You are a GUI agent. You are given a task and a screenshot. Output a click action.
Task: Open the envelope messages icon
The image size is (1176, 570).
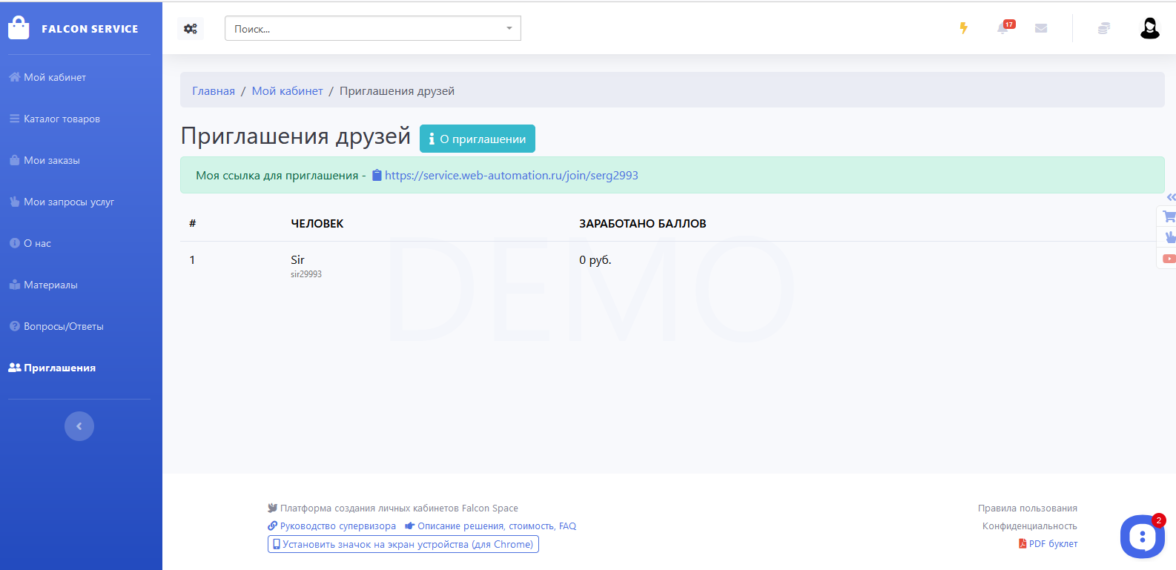coord(1041,28)
